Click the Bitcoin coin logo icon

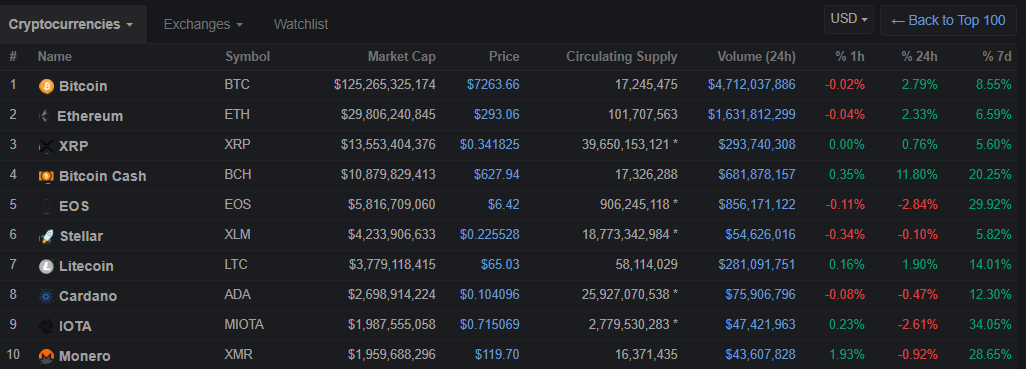(x=46, y=86)
